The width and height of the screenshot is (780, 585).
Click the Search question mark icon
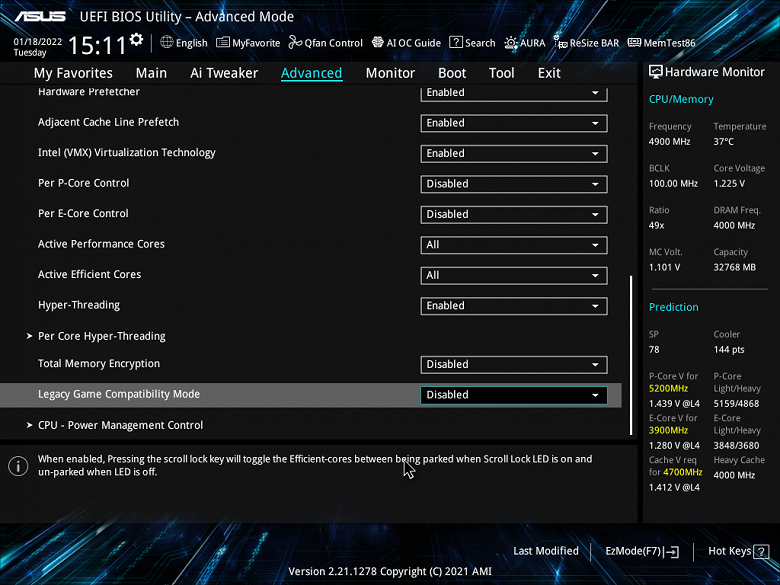[456, 42]
